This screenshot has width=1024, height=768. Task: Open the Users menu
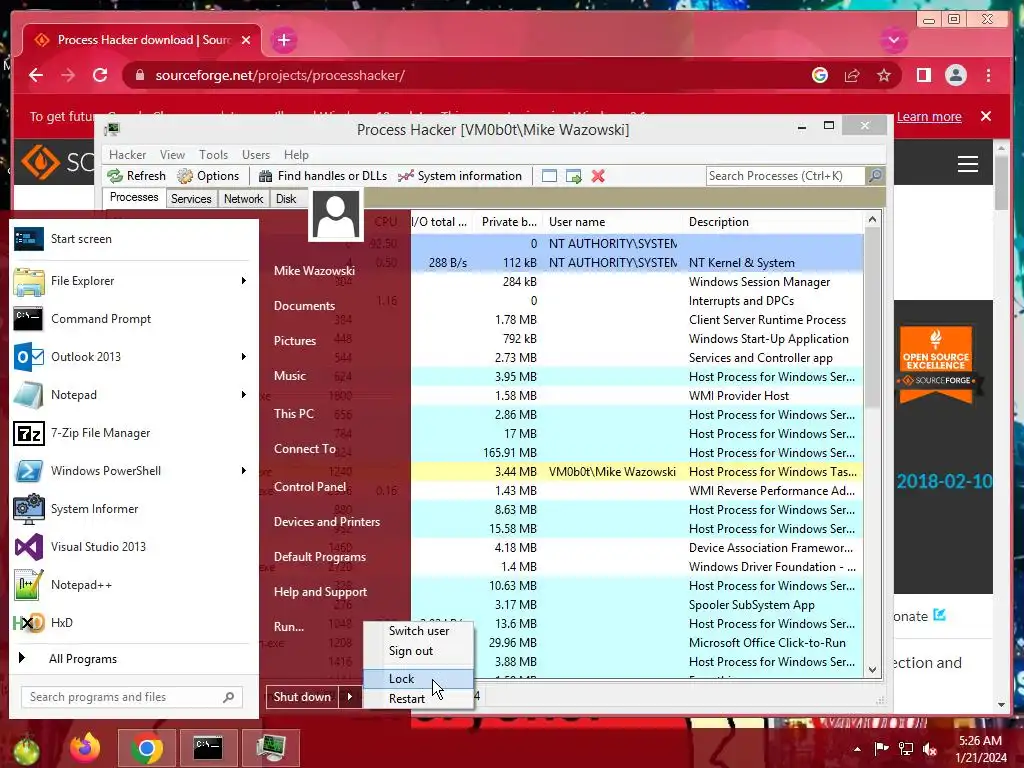[255, 155]
